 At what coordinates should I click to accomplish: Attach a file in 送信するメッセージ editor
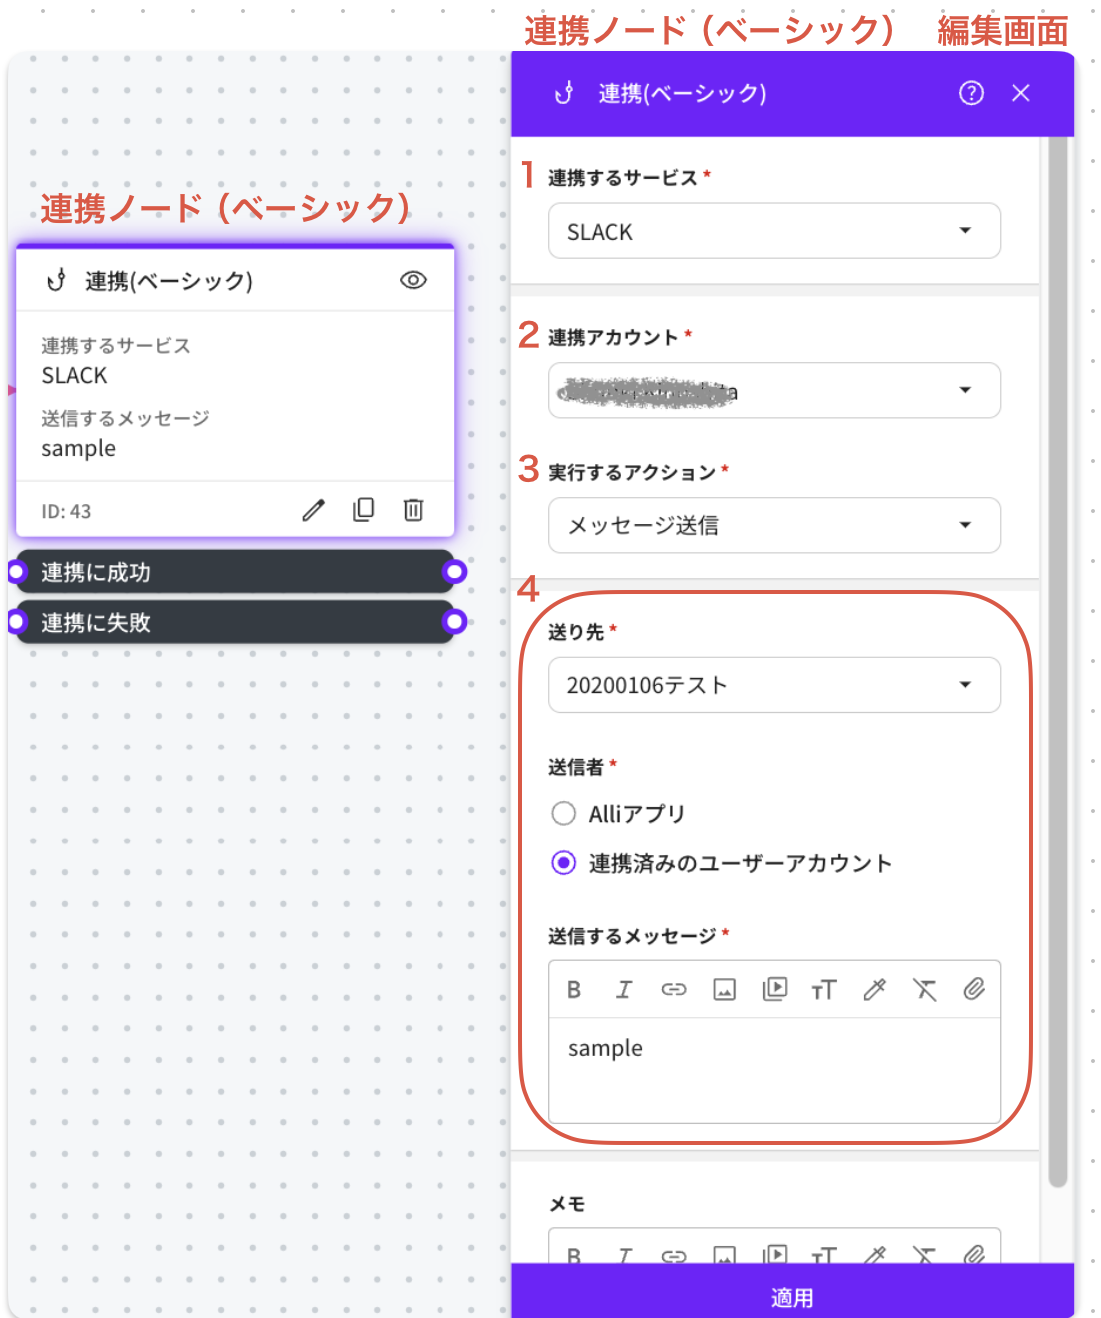point(974,990)
